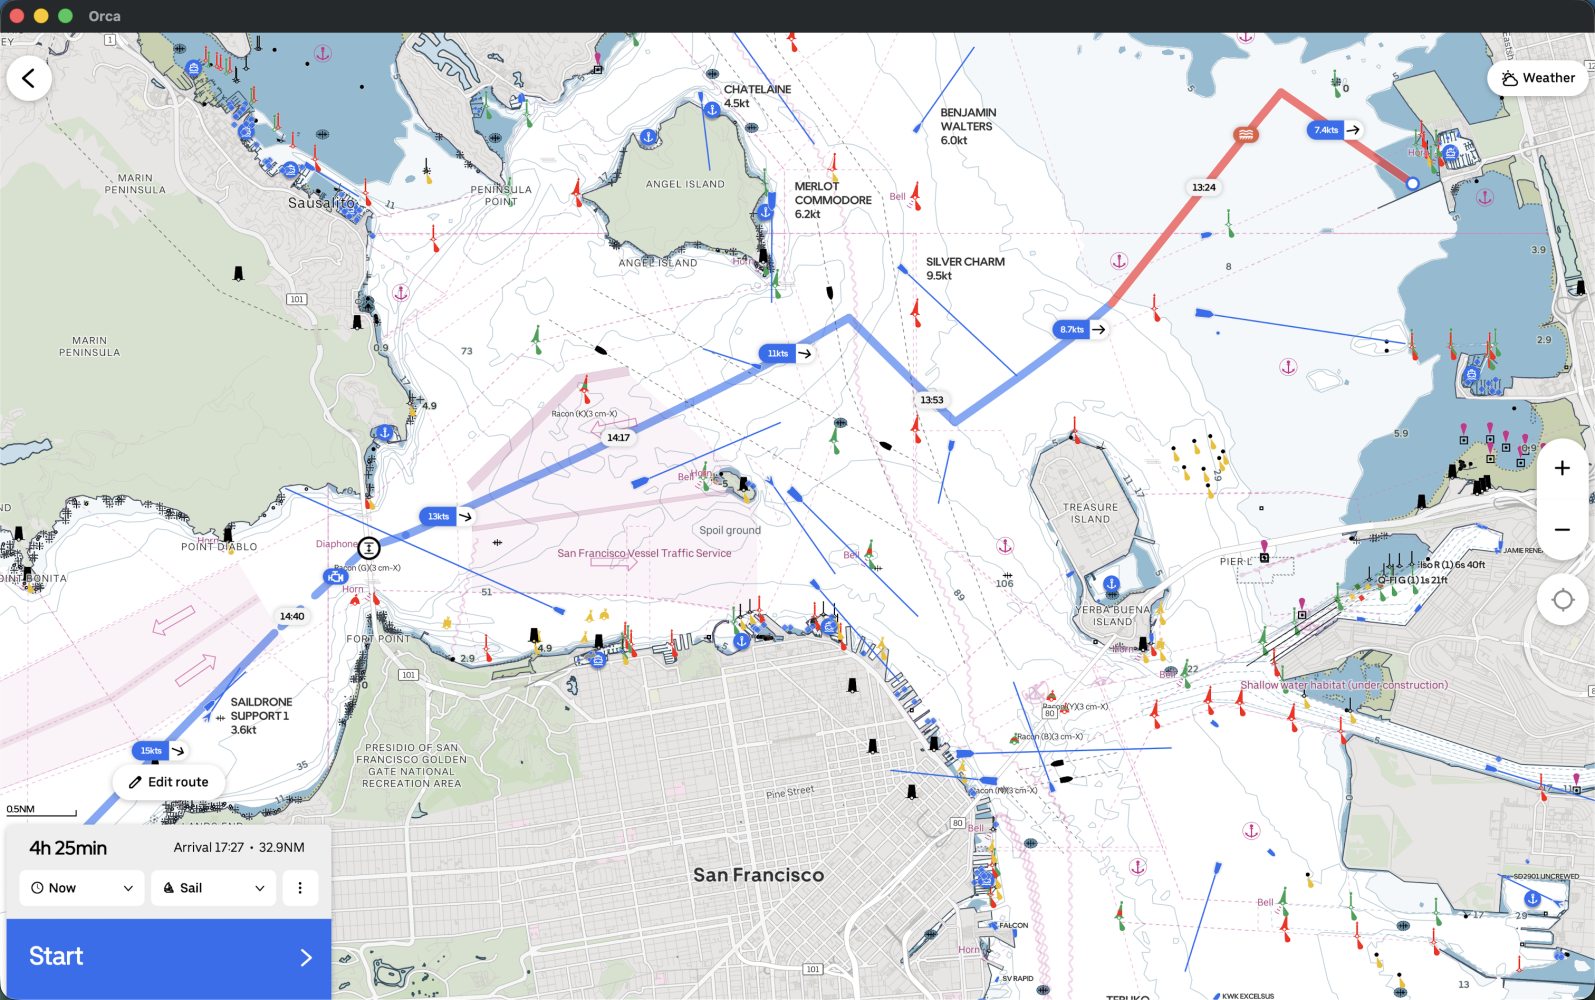The height and width of the screenshot is (1000, 1595).
Task: Click the San Francisco Vessel Traffic Service label
Action: click(x=644, y=553)
